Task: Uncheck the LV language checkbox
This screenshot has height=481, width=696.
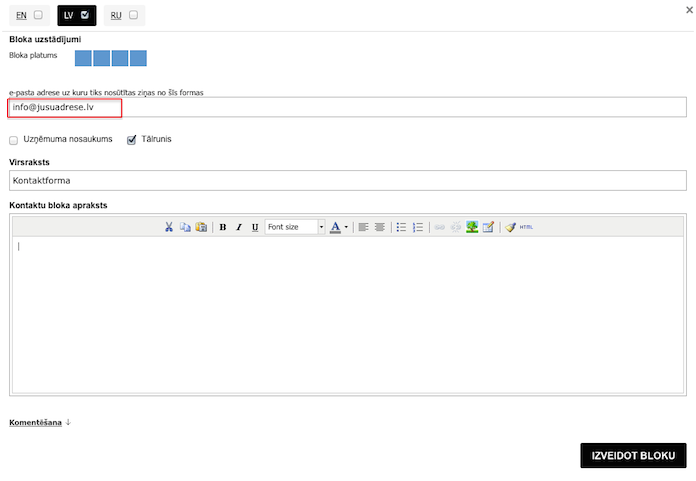Action: pyautogui.click(x=85, y=15)
